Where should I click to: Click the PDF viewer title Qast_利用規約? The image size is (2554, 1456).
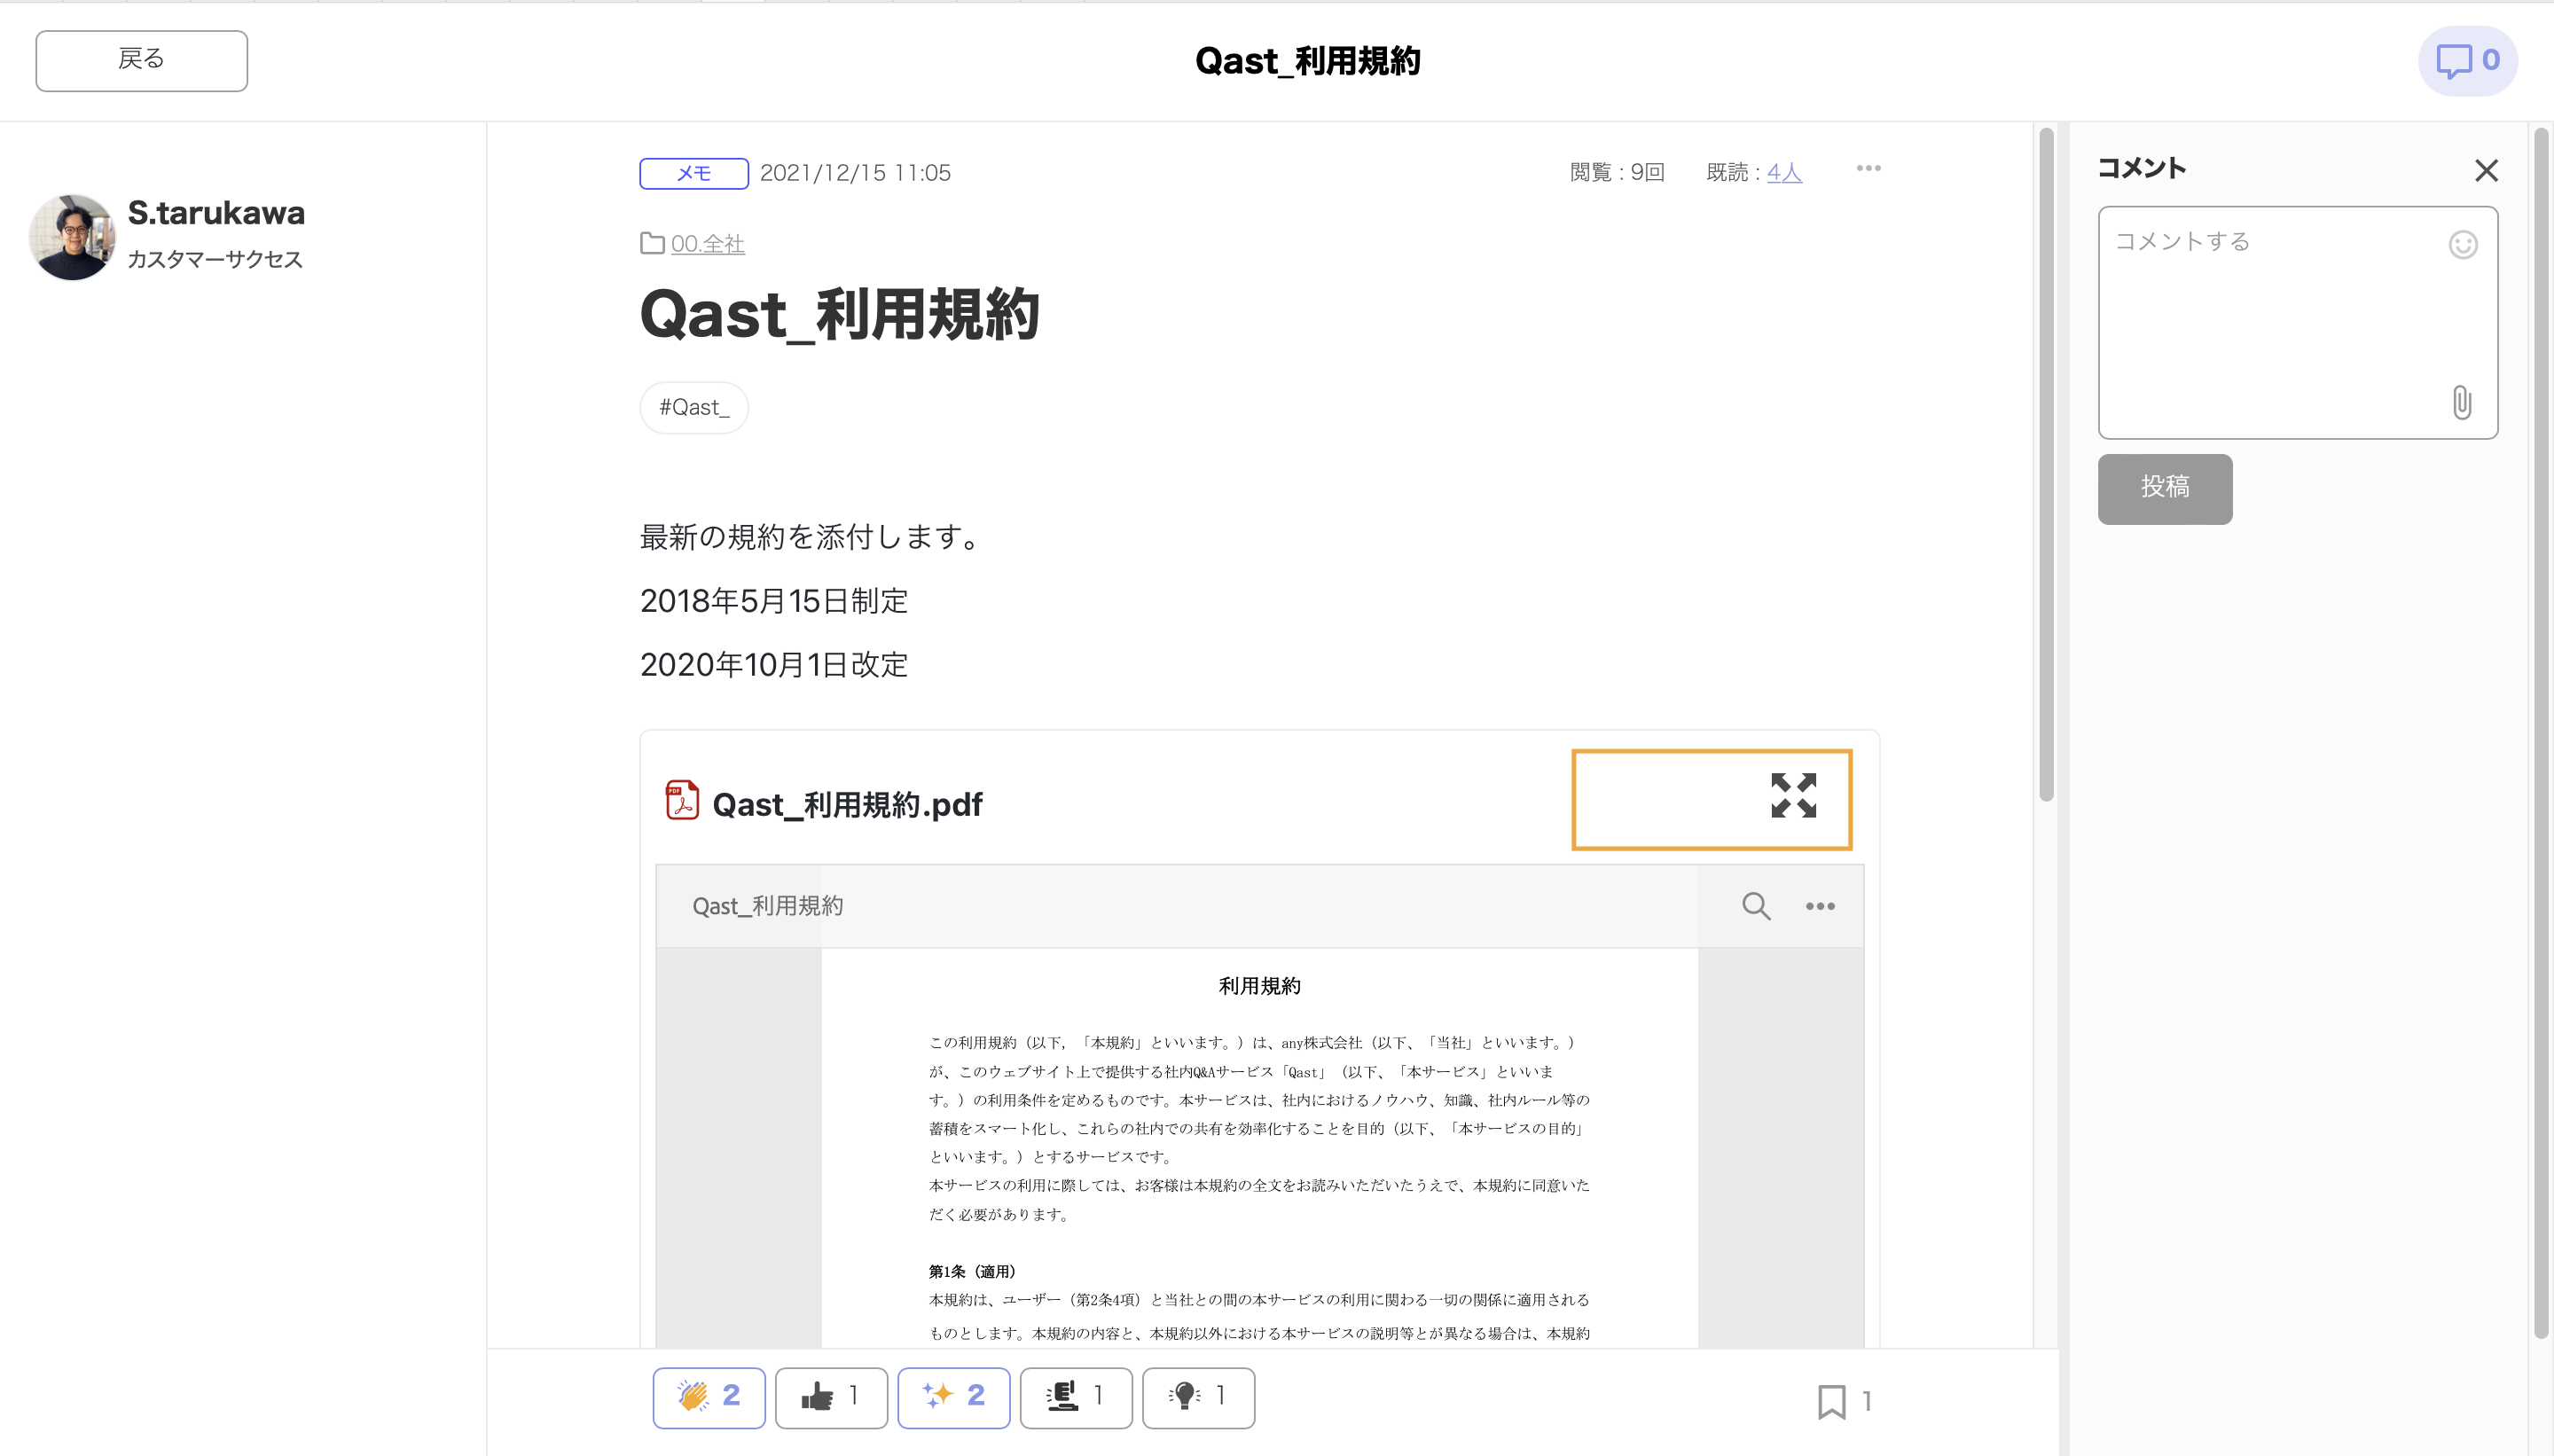[x=768, y=906]
